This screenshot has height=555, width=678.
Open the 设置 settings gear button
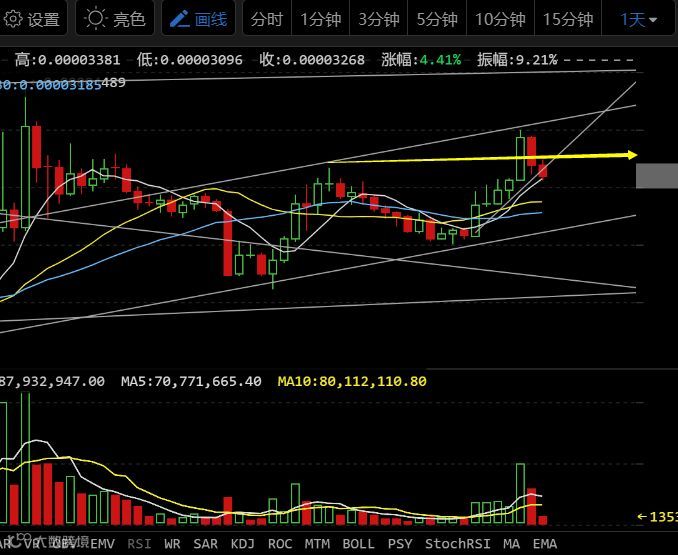(32, 19)
